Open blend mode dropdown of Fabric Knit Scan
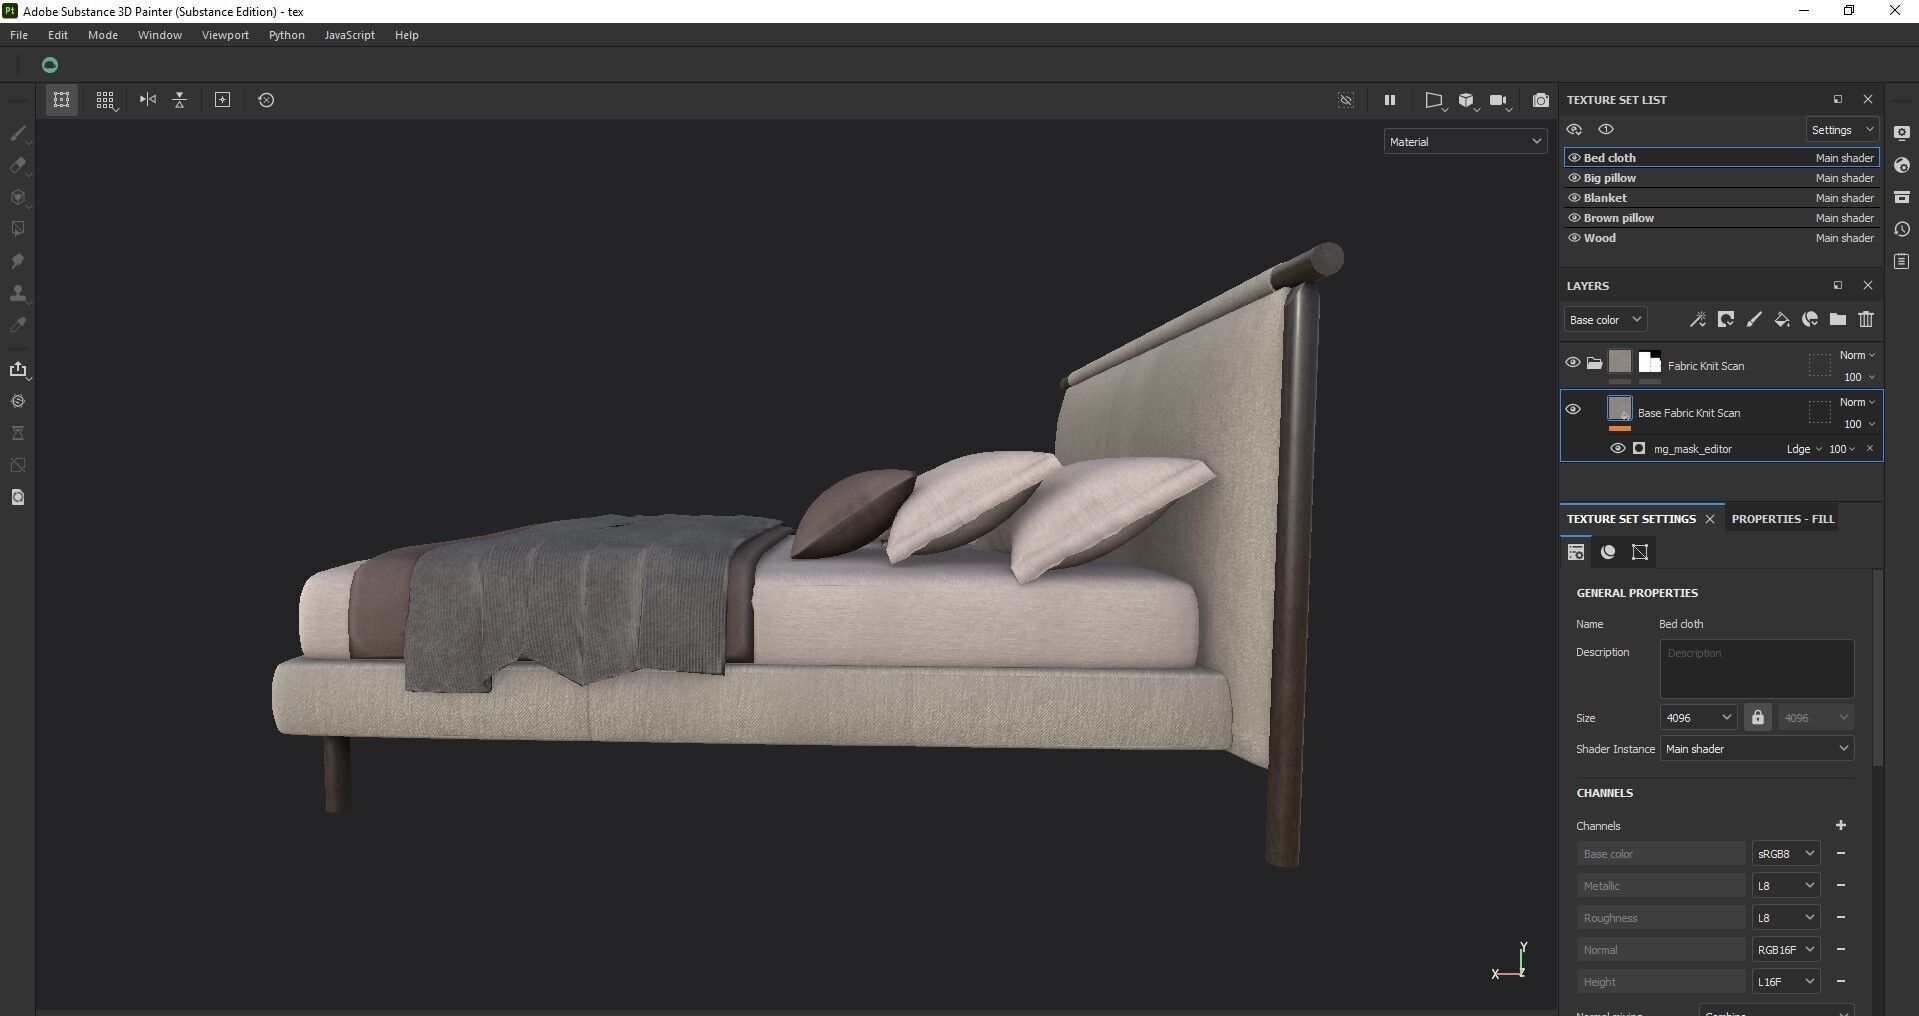This screenshot has width=1919, height=1016. pos(1857,356)
